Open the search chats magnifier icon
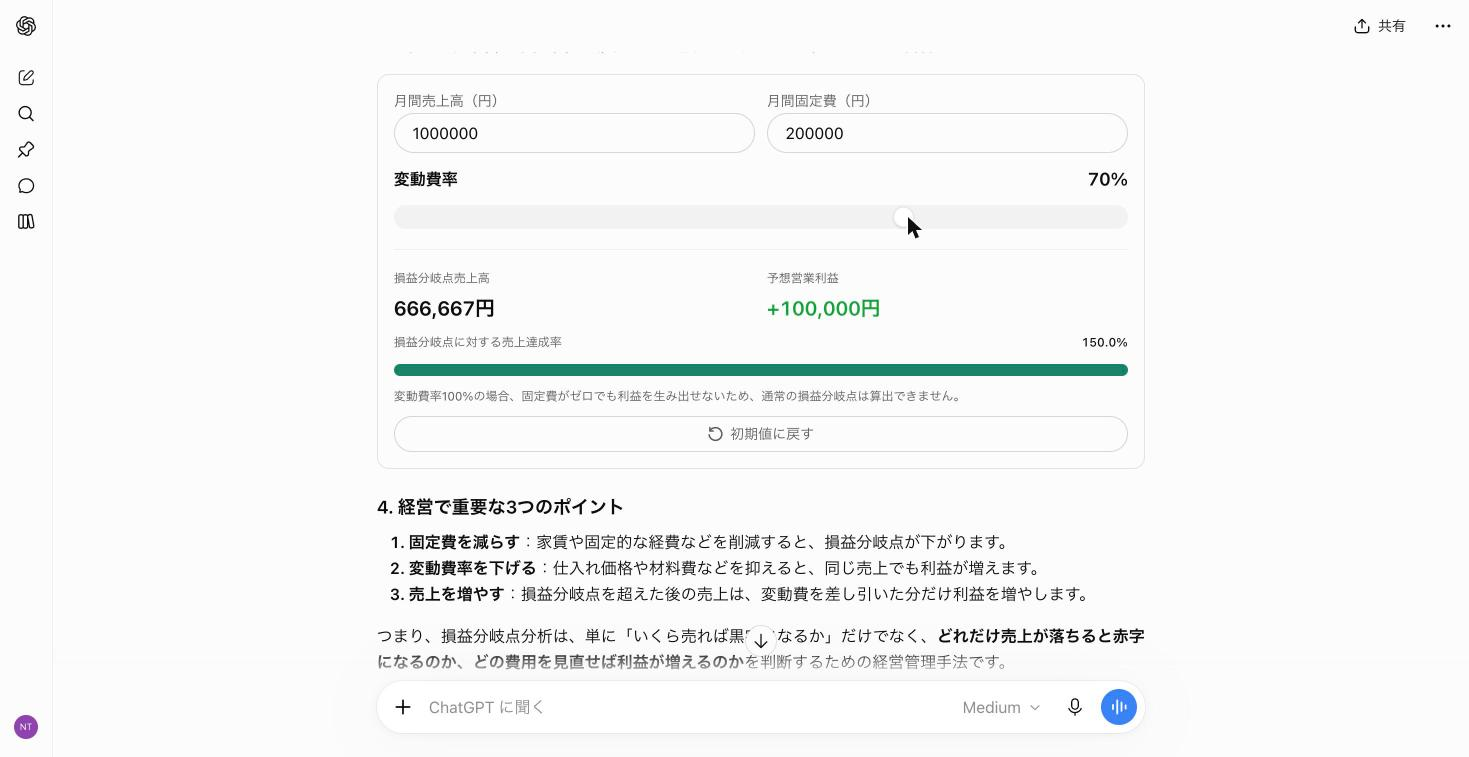 (26, 114)
